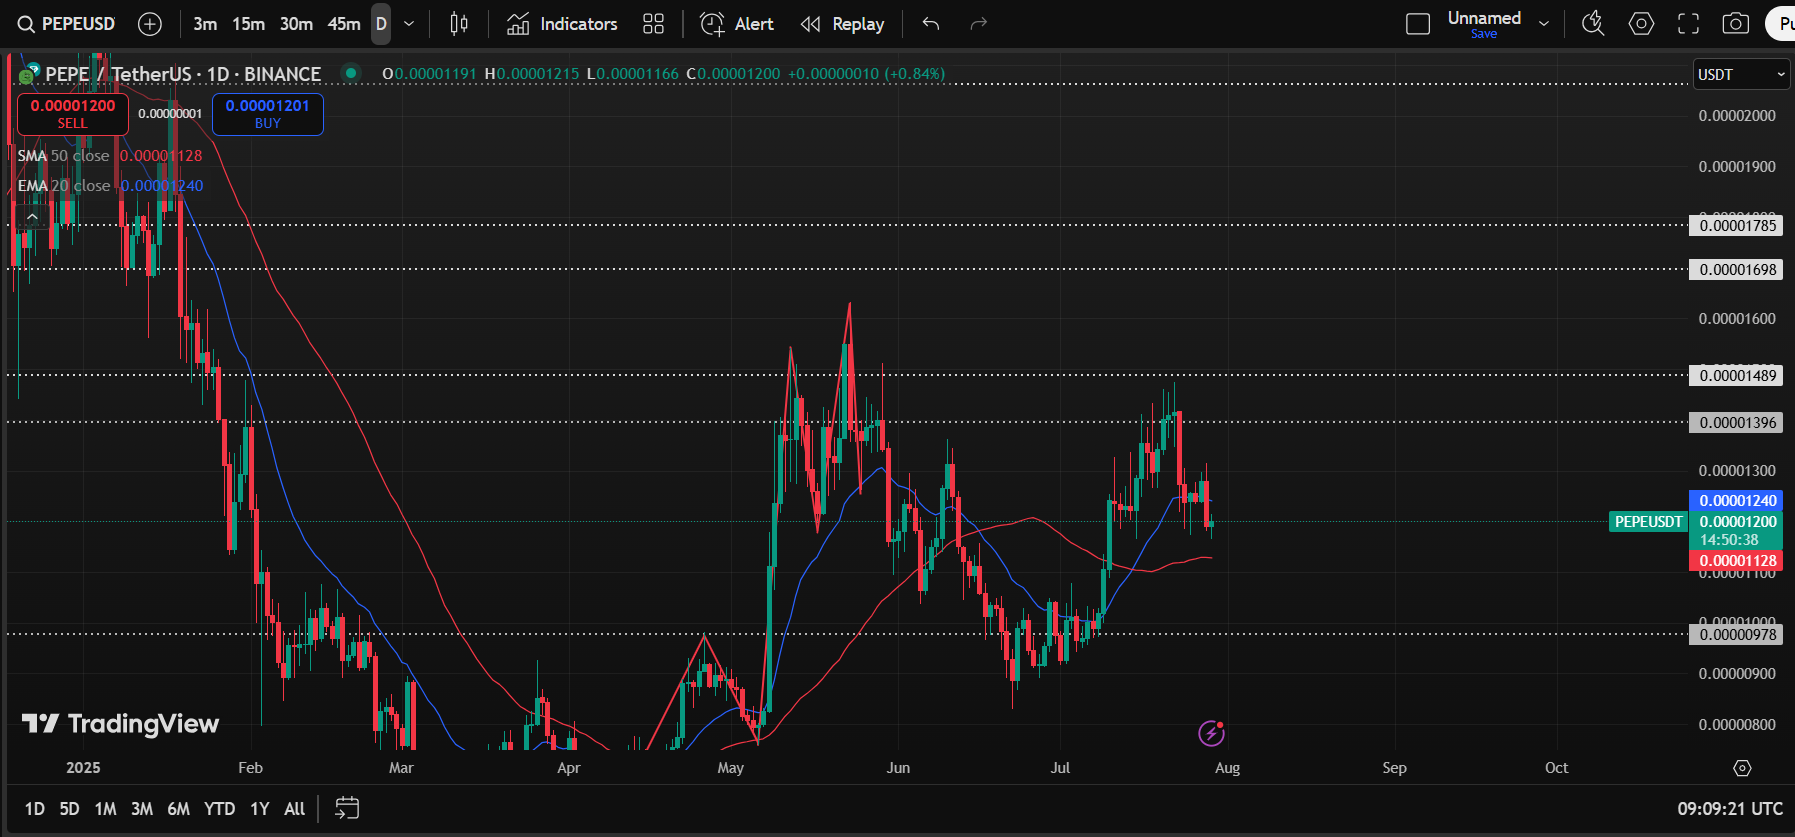Open chart settings hexagon icon
Image resolution: width=1795 pixels, height=837 pixels.
(1641, 24)
